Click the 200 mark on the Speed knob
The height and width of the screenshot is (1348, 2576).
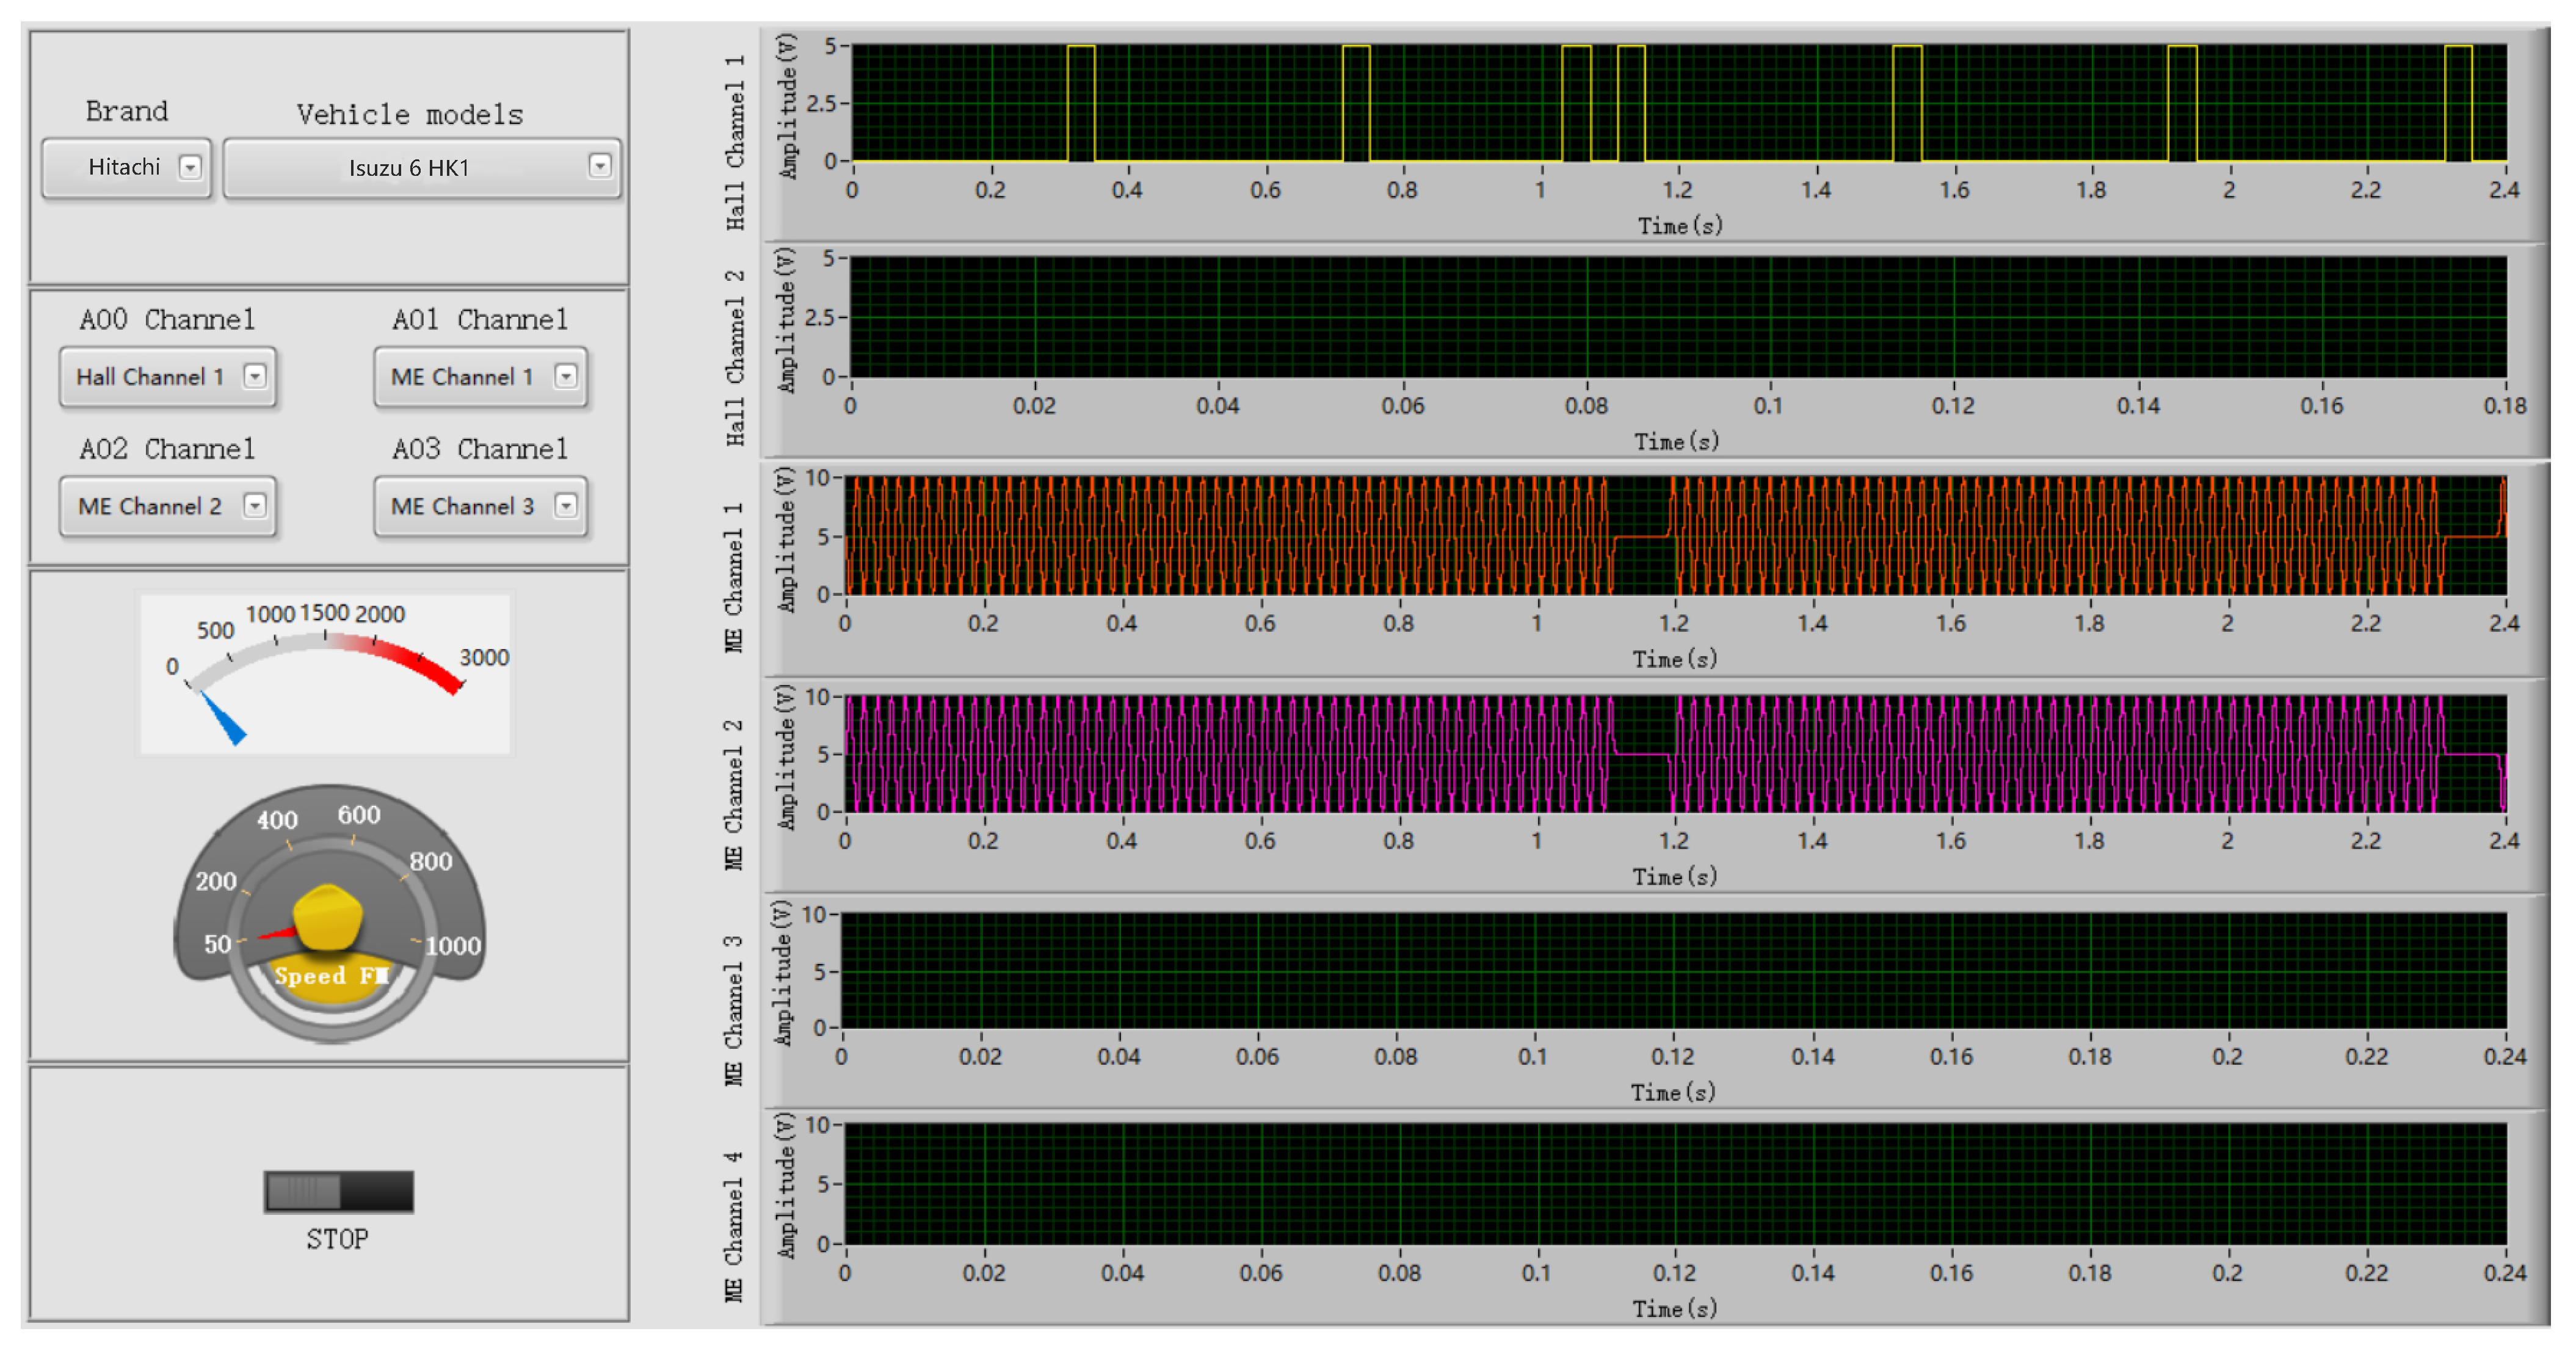[x=216, y=881]
